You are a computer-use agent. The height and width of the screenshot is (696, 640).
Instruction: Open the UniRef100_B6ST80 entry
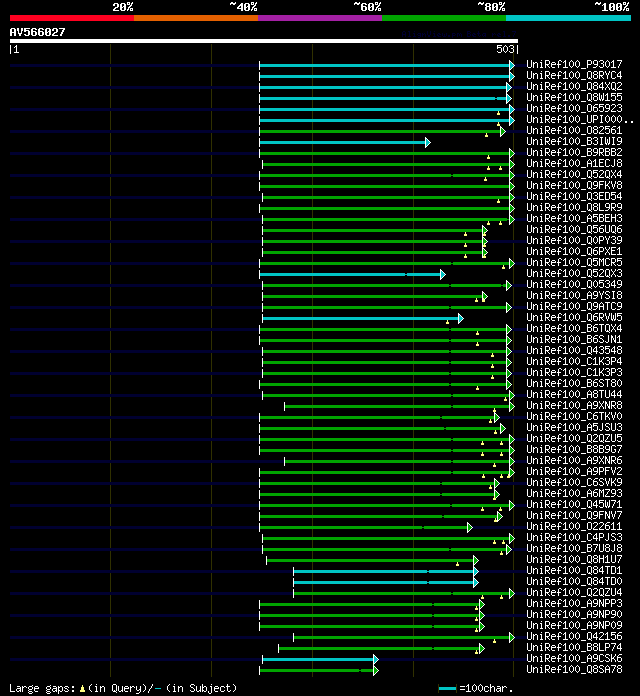(574, 384)
